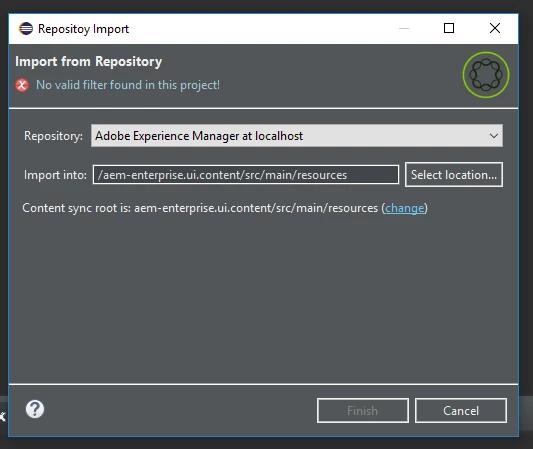Open the help question mark icon

coord(35,409)
